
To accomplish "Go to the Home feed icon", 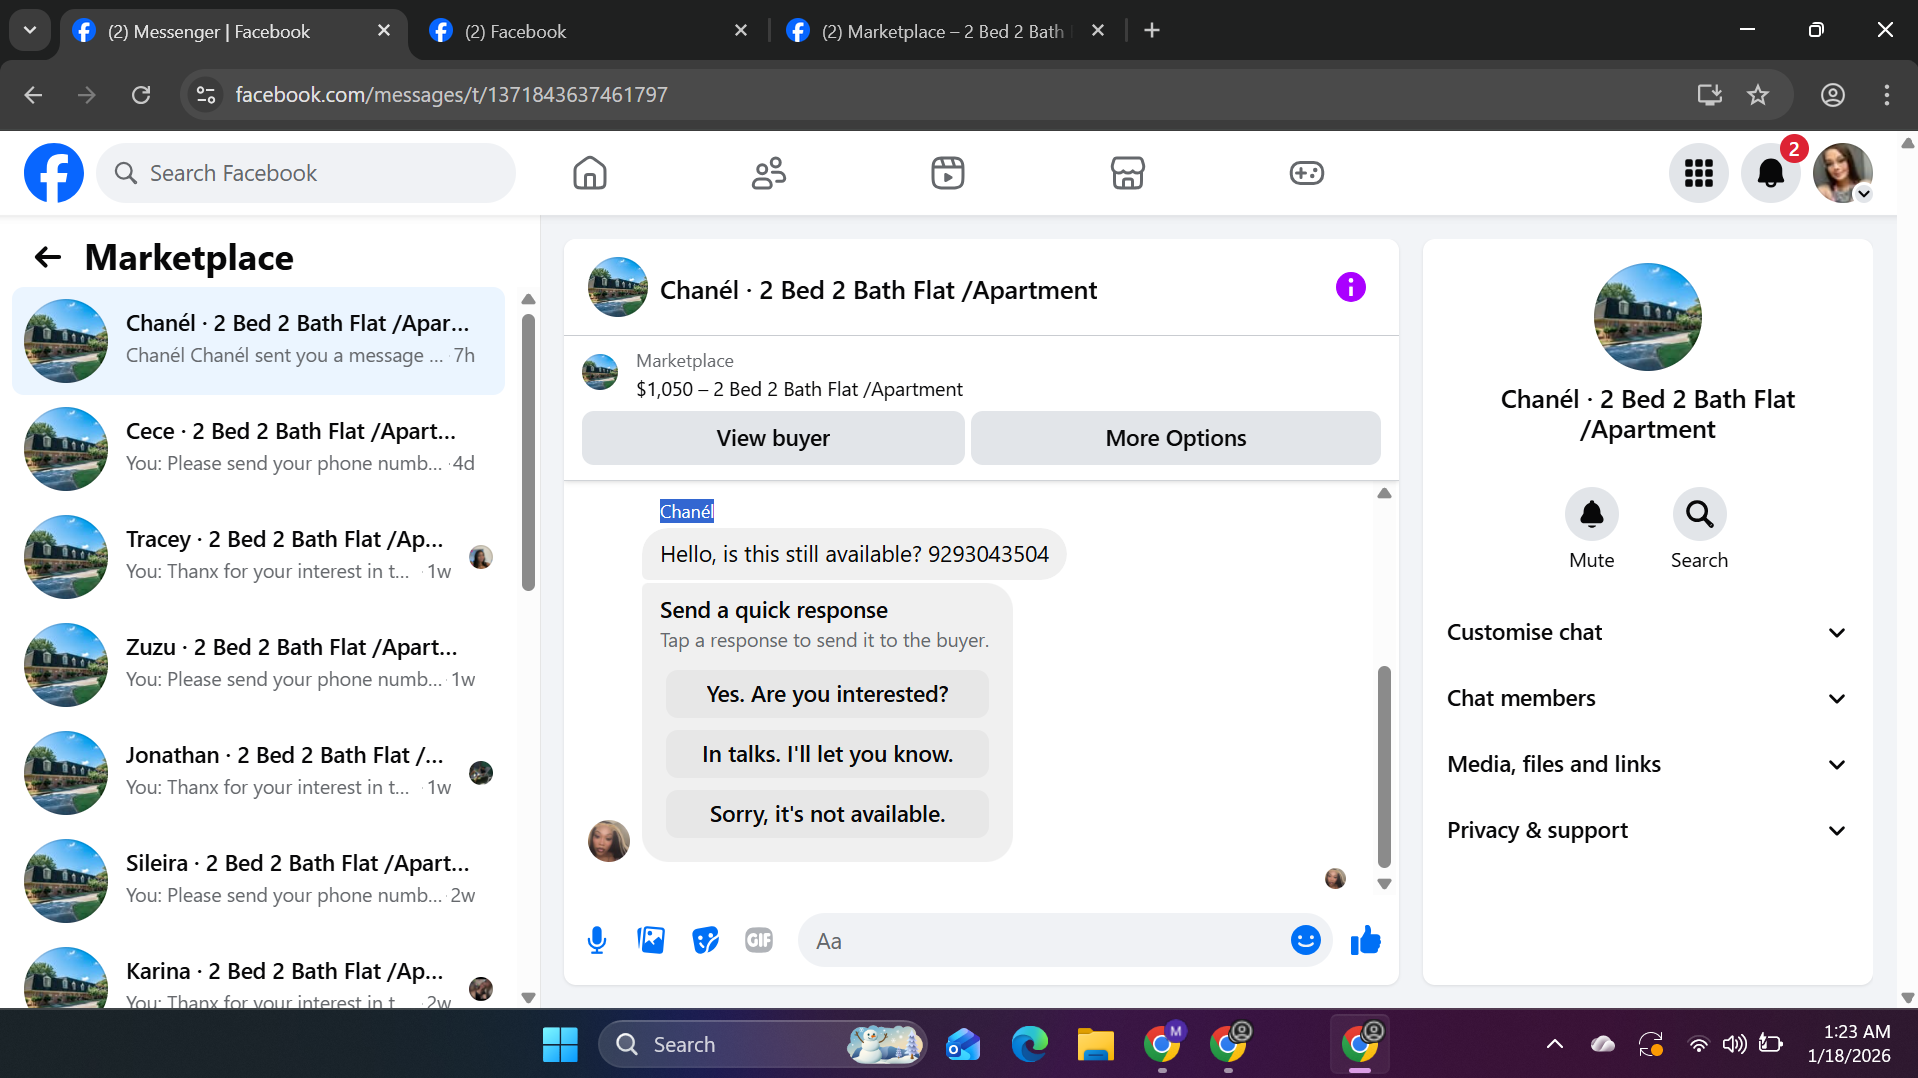I will [590, 173].
